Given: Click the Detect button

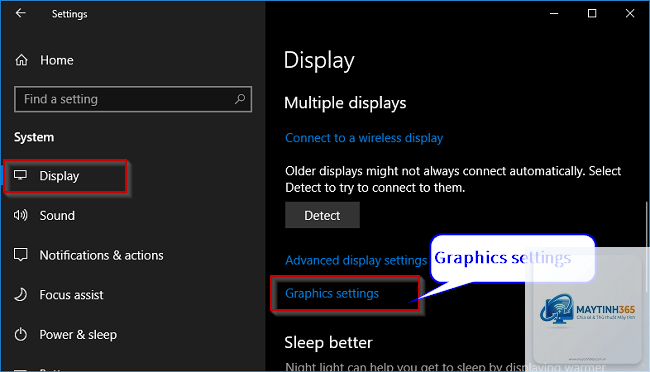Looking at the screenshot, I should (x=322, y=215).
